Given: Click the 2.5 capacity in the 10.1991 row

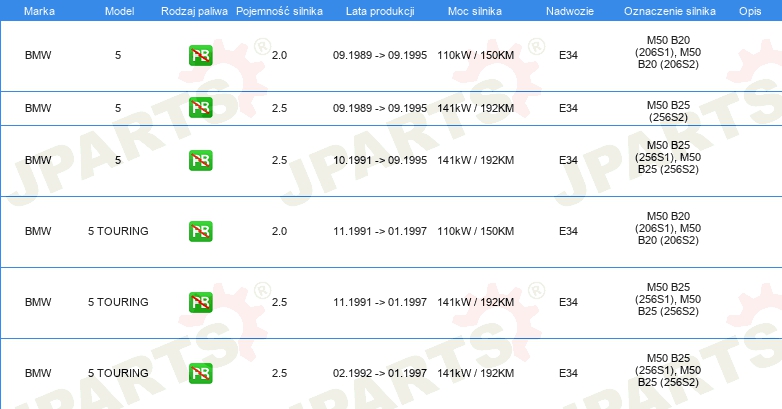Looking at the screenshot, I should (279, 160).
